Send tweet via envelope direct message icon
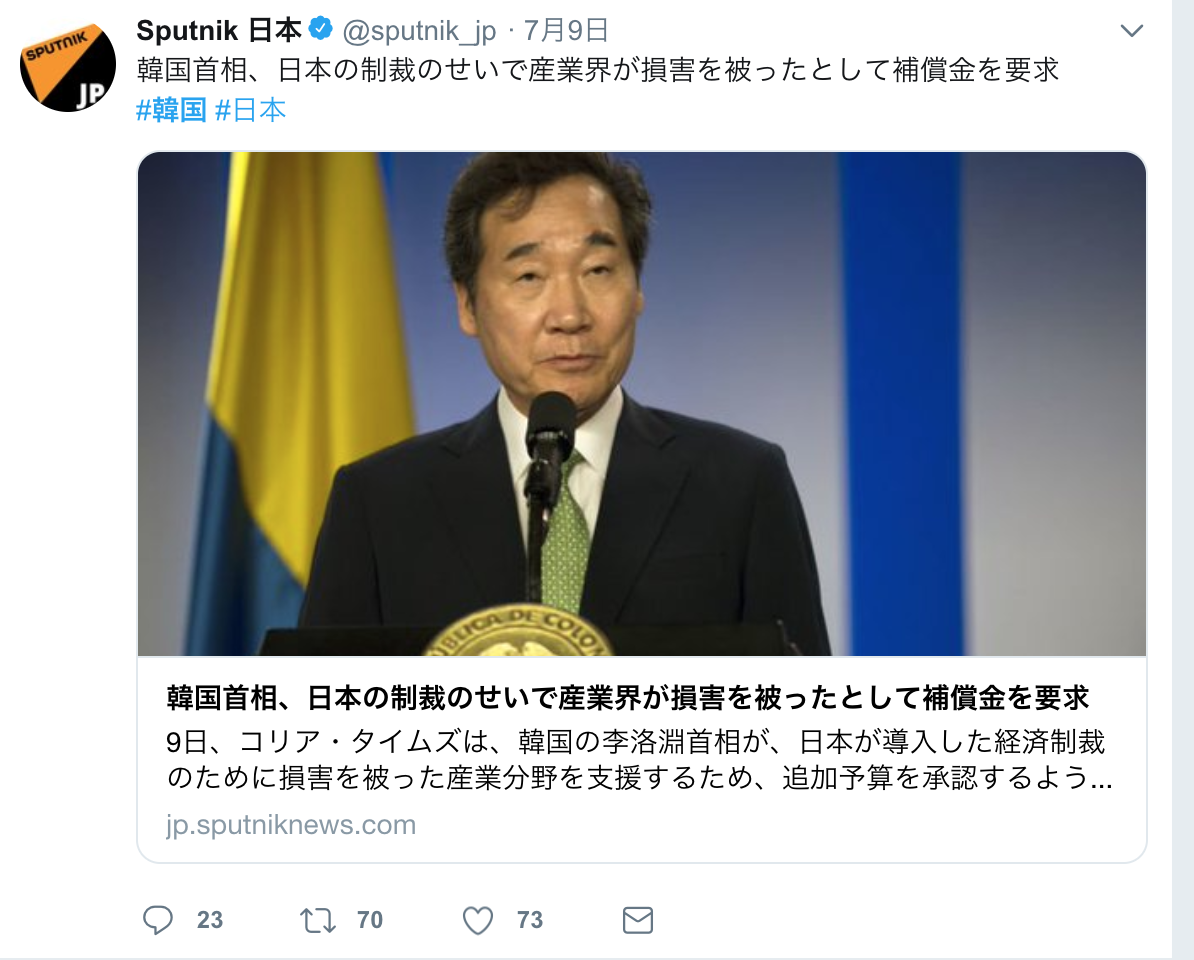 tap(637, 920)
